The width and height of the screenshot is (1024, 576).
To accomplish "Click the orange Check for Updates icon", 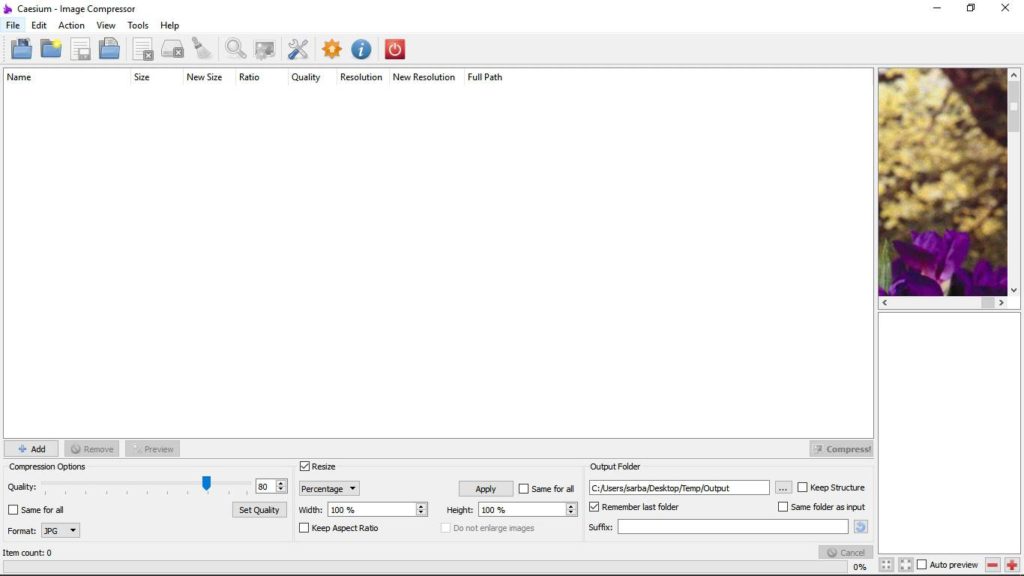I will click(332, 49).
